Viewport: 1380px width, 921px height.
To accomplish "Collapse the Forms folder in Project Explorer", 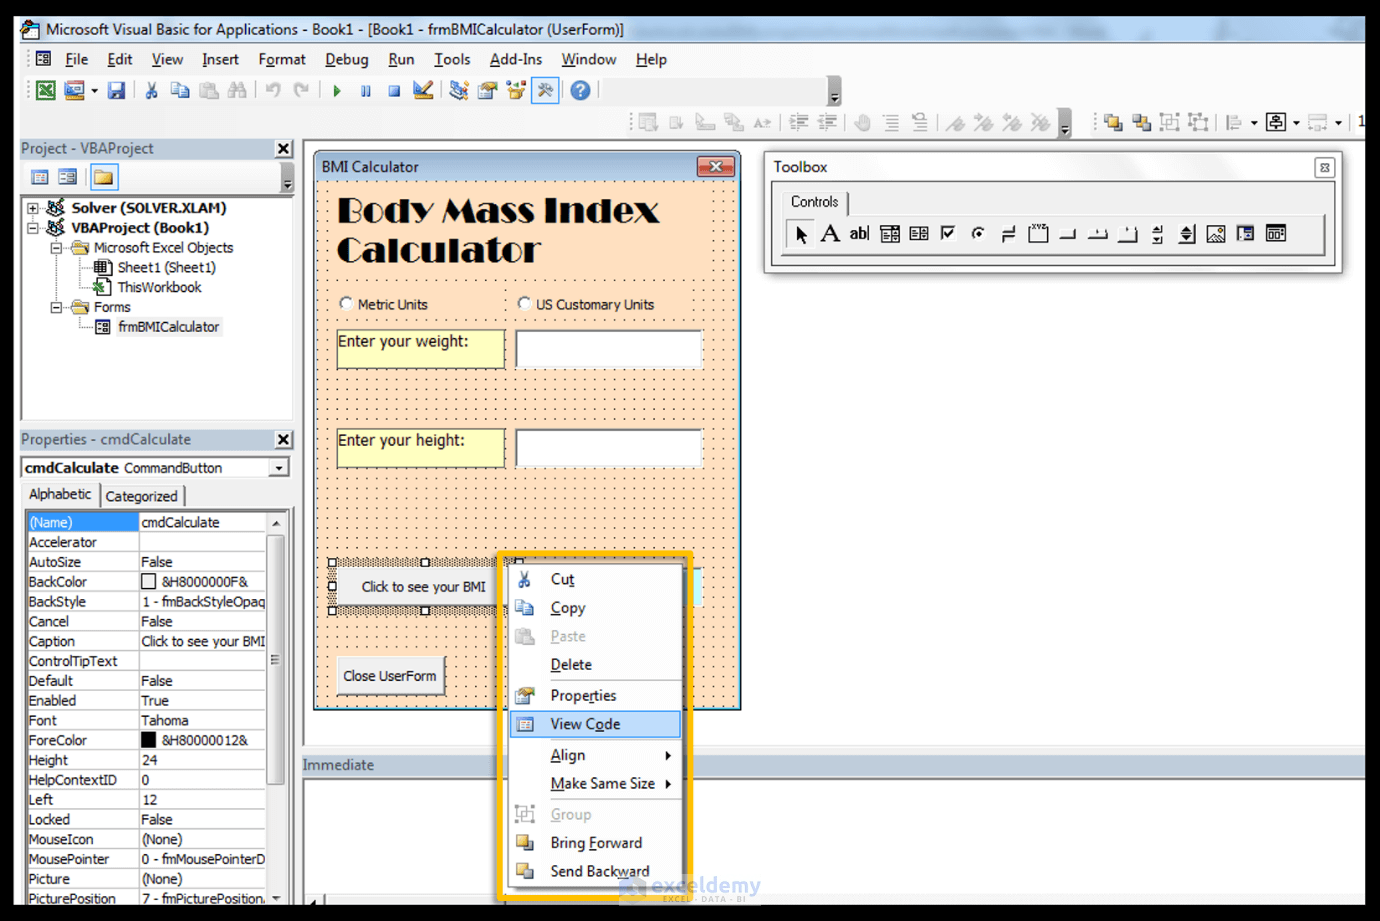I will tap(58, 307).
